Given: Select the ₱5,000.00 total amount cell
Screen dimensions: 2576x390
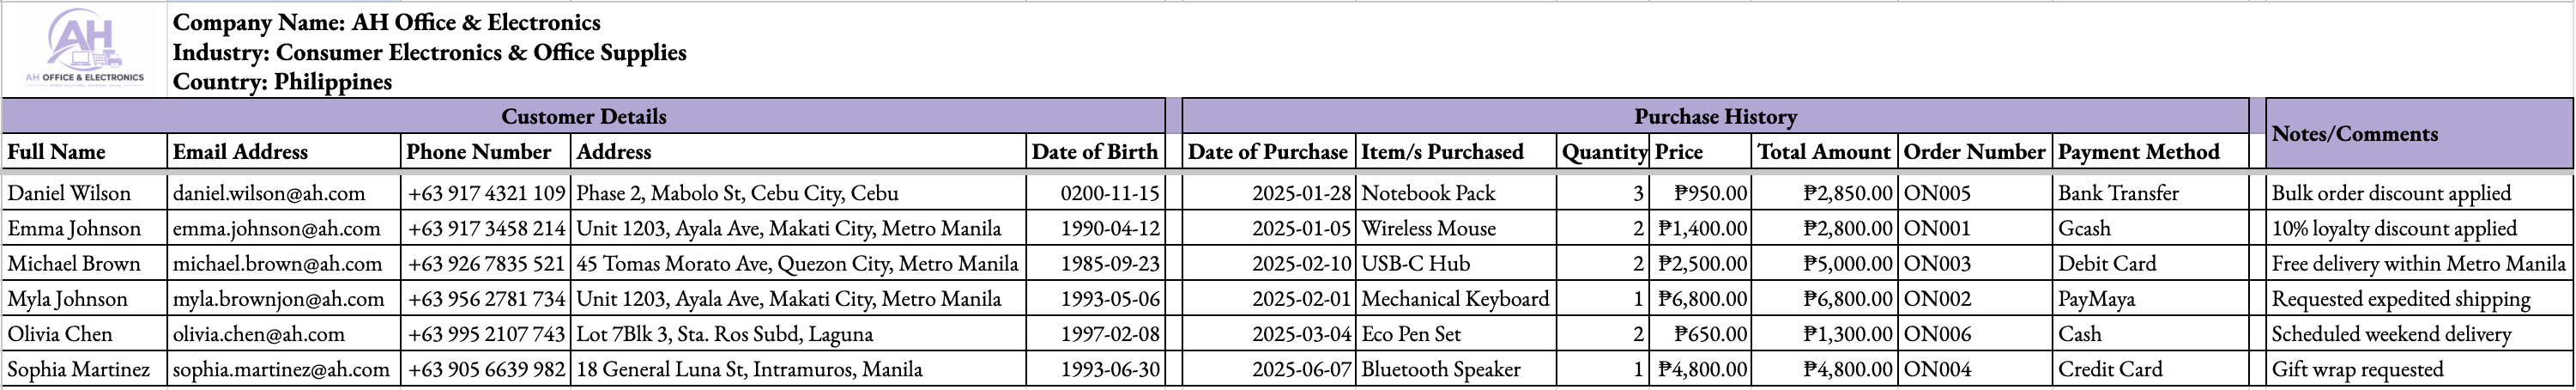Looking at the screenshot, I should coord(1824,264).
